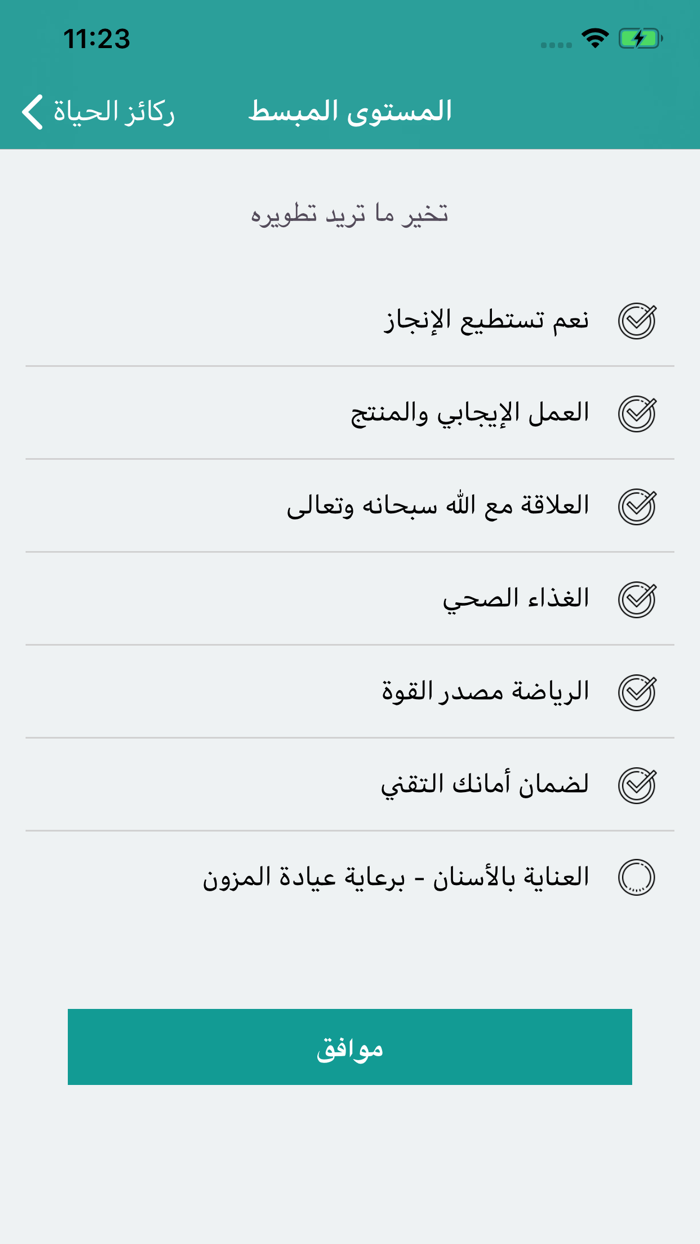Tap the checkmark icon beside "الرياضة مصدر القوة"
This screenshot has width=700, height=1244.
point(637,691)
